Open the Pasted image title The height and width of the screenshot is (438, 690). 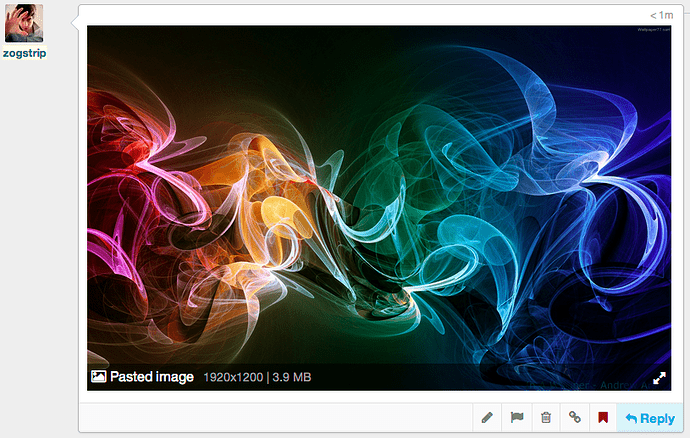(151, 377)
